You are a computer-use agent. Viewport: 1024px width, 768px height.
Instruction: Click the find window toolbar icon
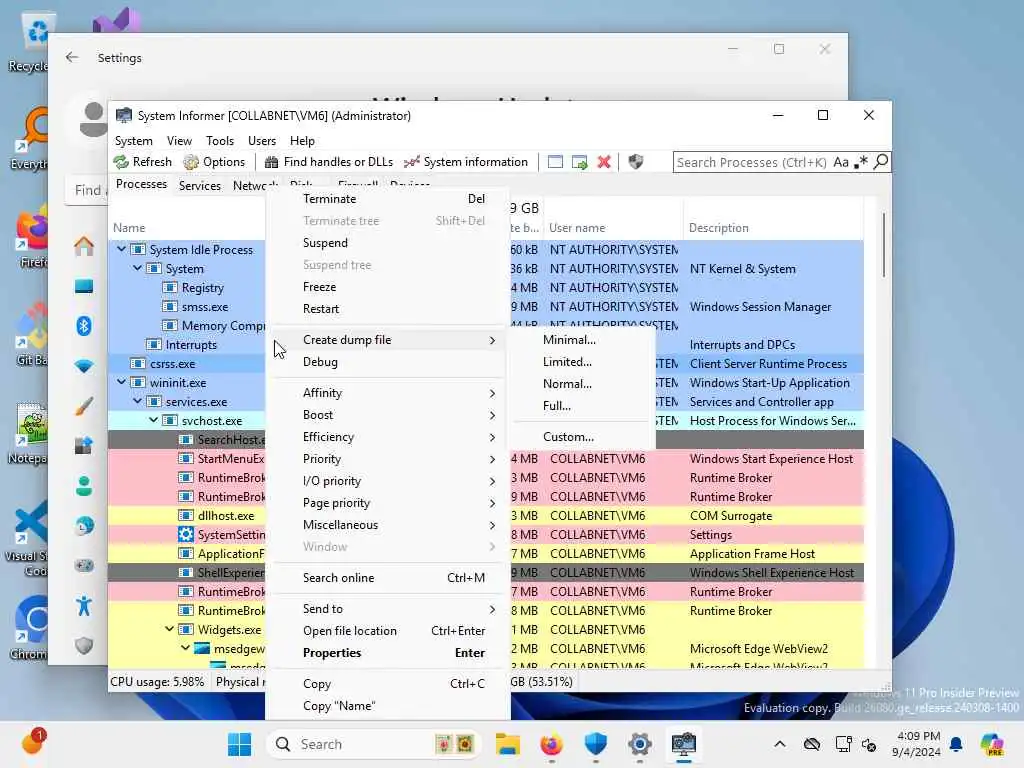click(555, 162)
